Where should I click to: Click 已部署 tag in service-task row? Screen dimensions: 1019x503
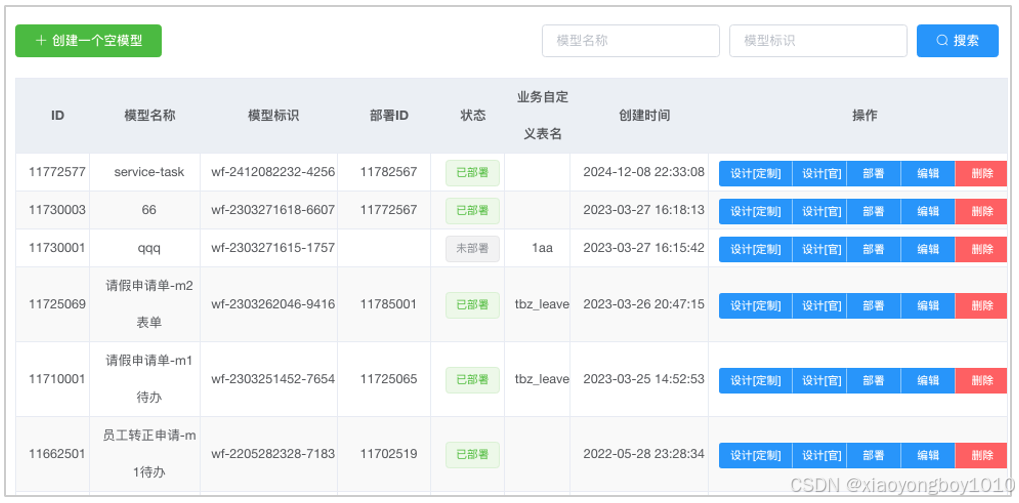point(472,174)
